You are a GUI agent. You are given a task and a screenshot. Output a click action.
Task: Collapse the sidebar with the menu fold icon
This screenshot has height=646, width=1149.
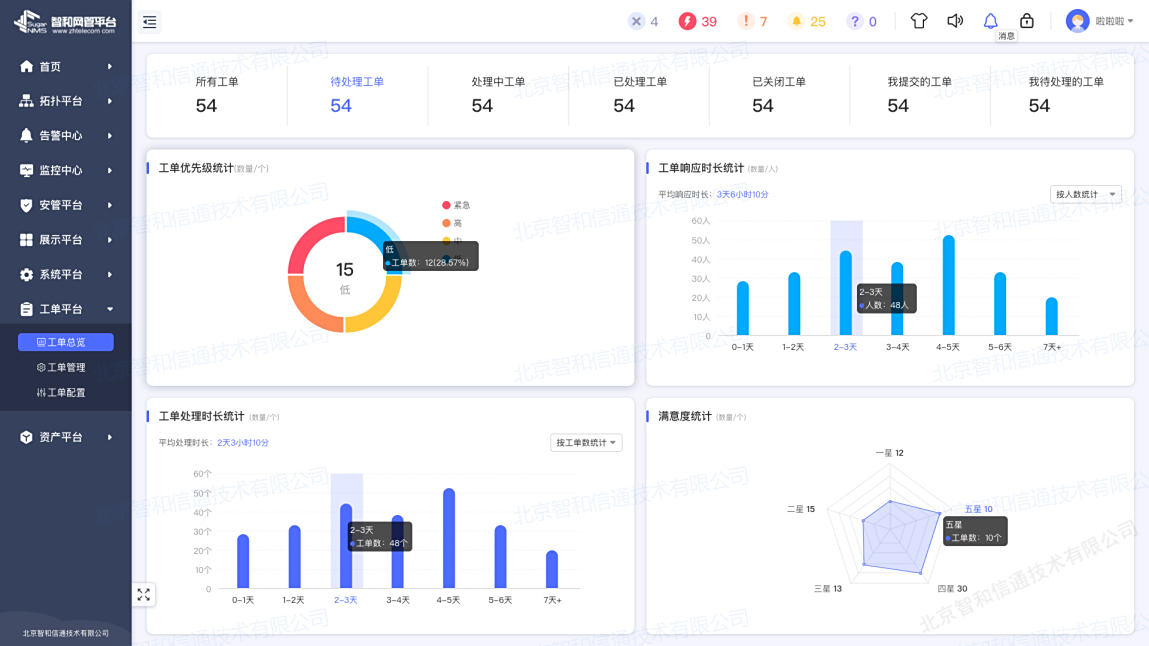(x=149, y=22)
